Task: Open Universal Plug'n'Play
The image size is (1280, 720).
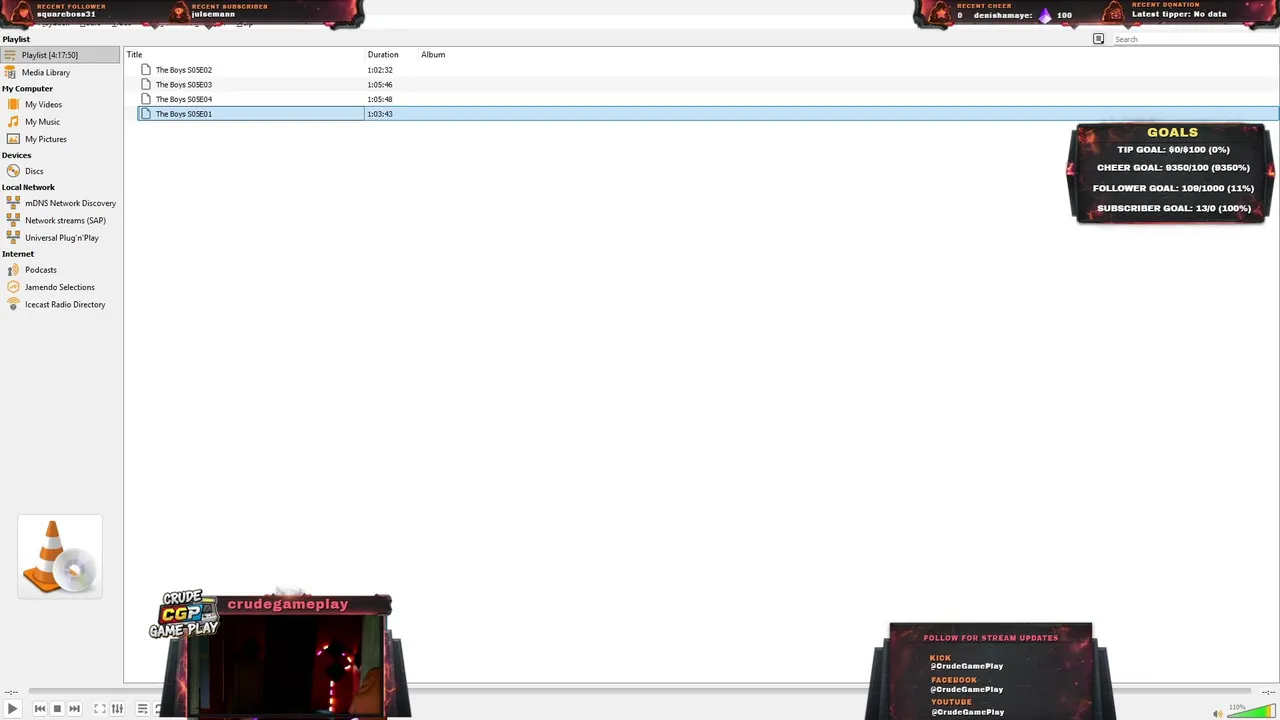Action: coord(60,238)
